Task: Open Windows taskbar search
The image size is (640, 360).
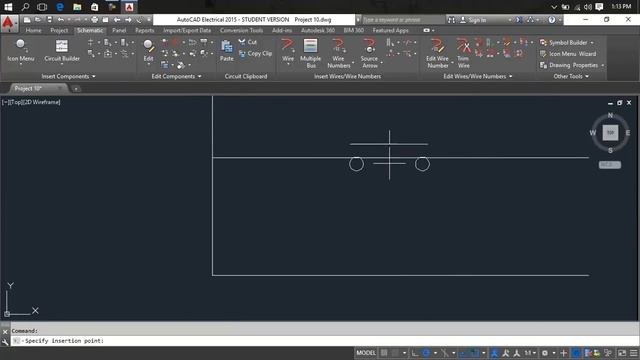Action: click(x=25, y=7)
